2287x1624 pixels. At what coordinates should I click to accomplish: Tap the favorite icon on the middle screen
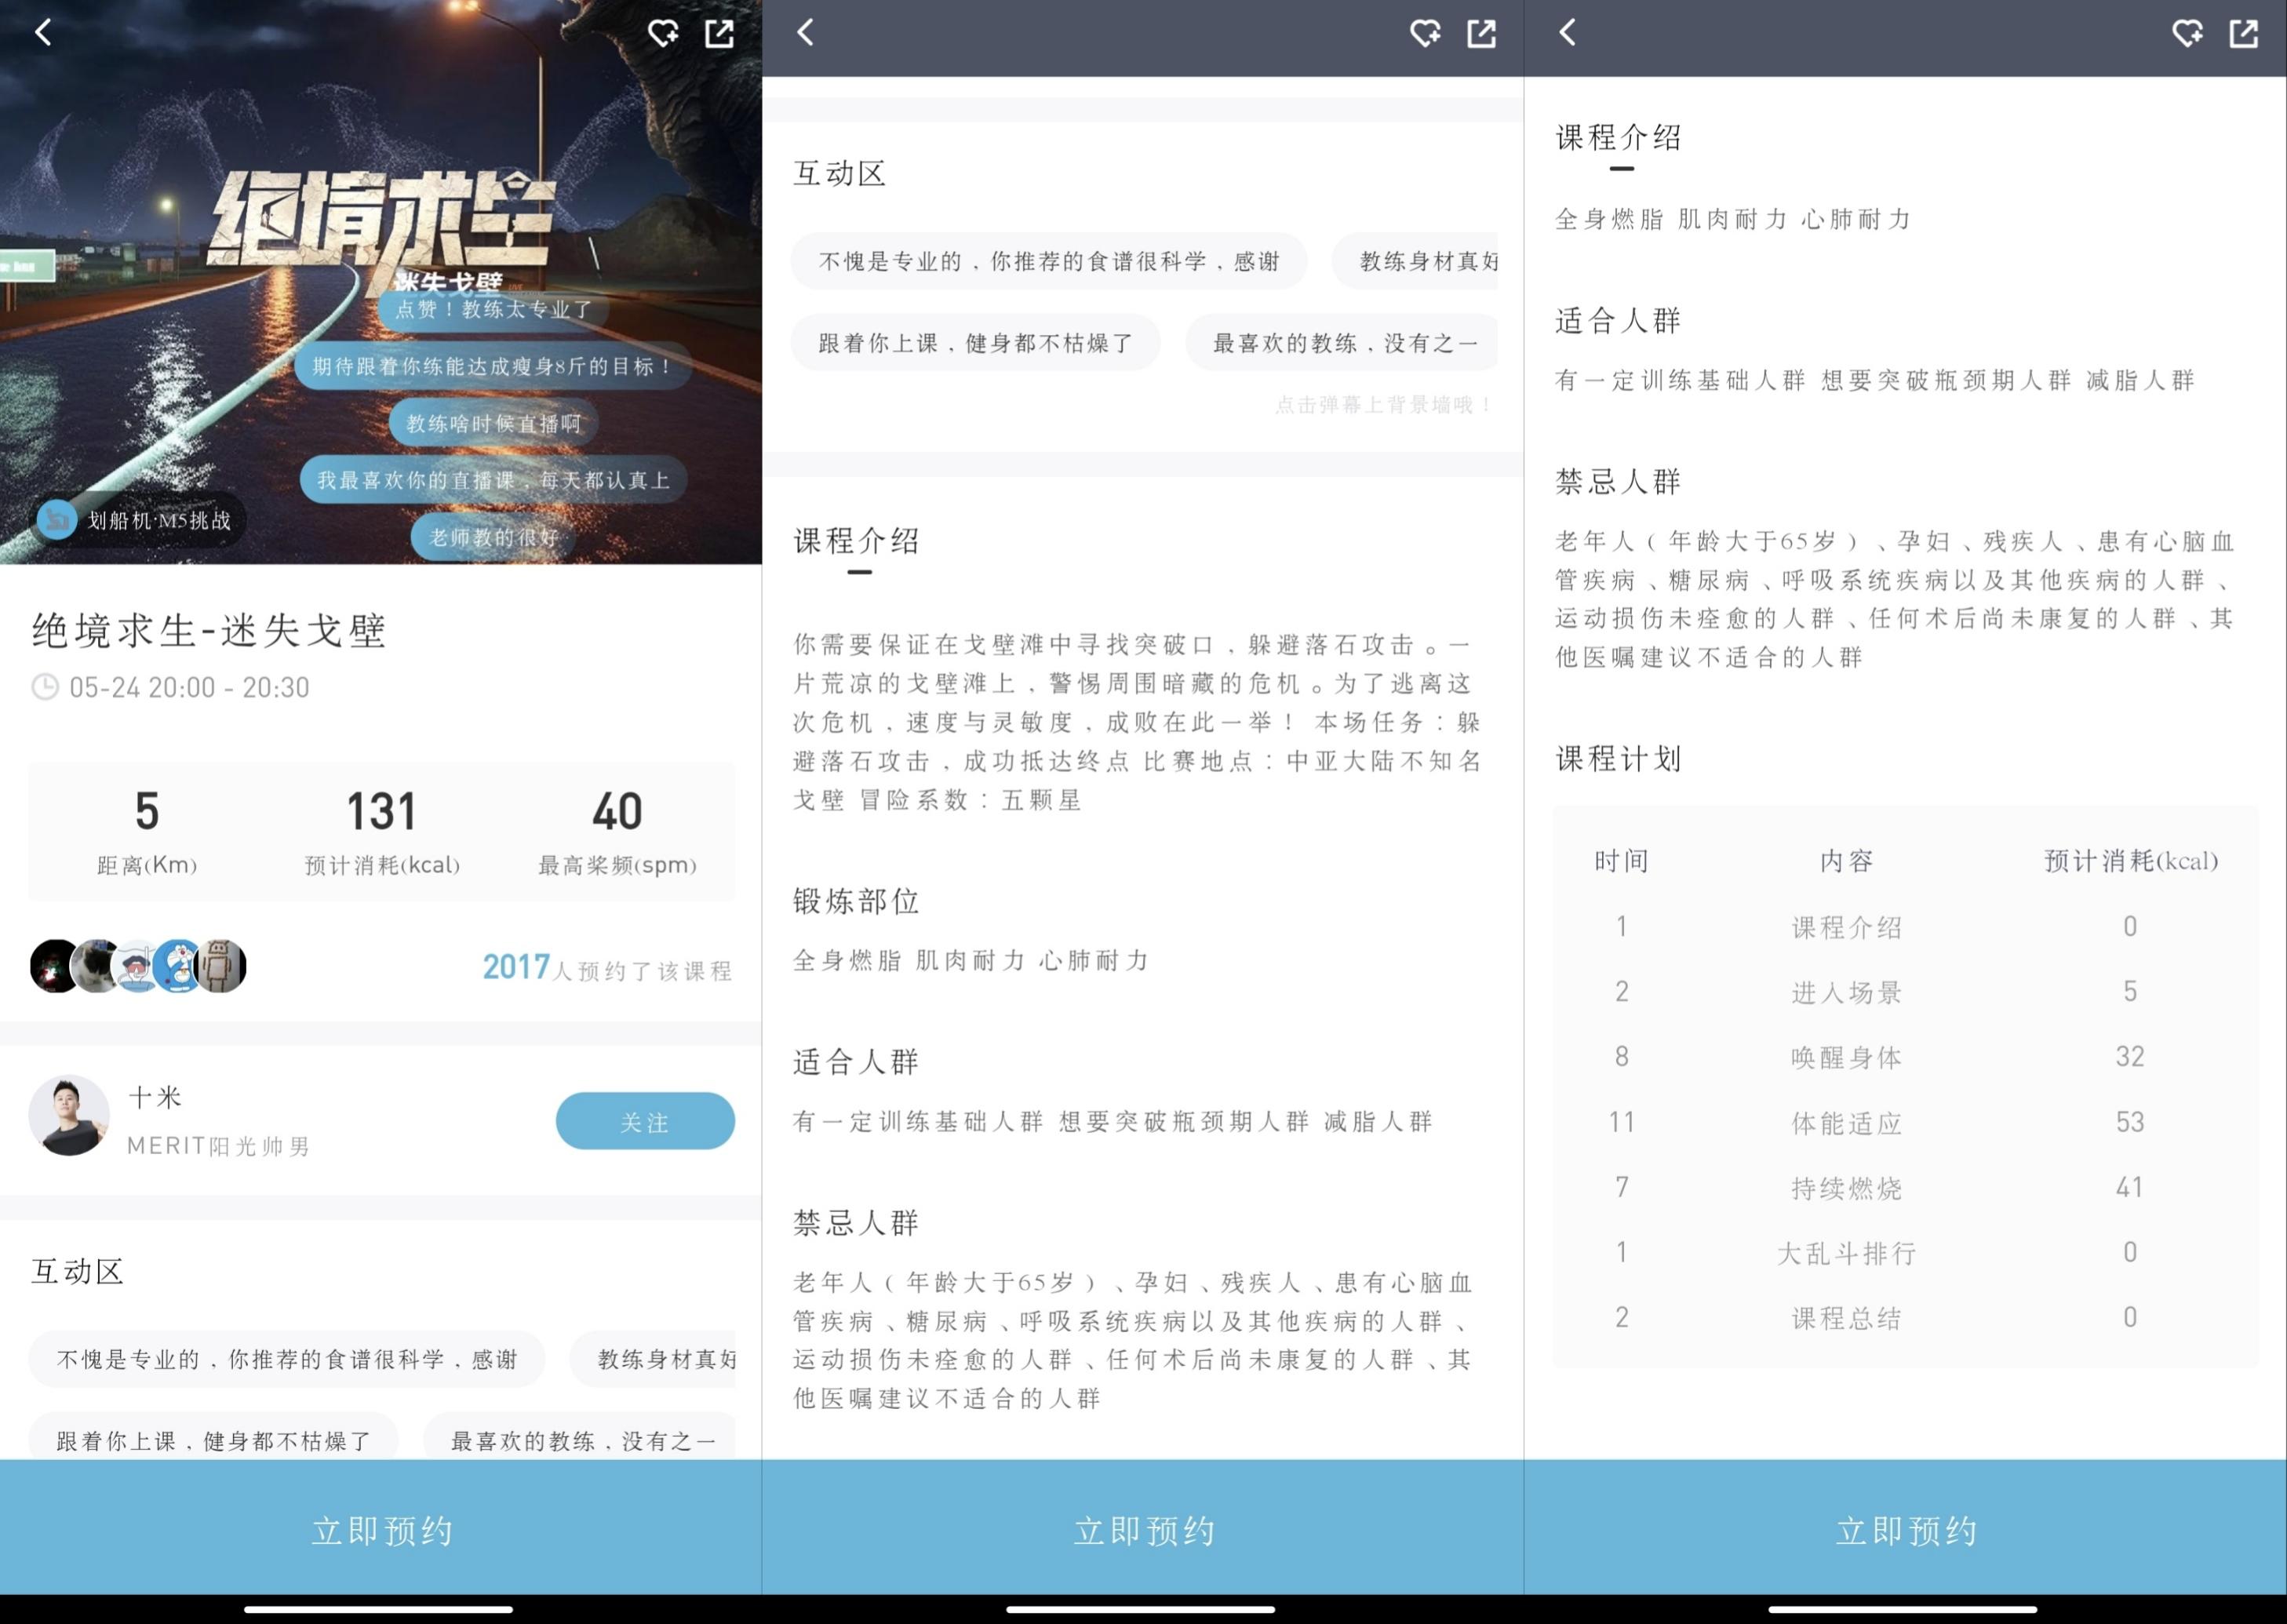click(x=1426, y=33)
